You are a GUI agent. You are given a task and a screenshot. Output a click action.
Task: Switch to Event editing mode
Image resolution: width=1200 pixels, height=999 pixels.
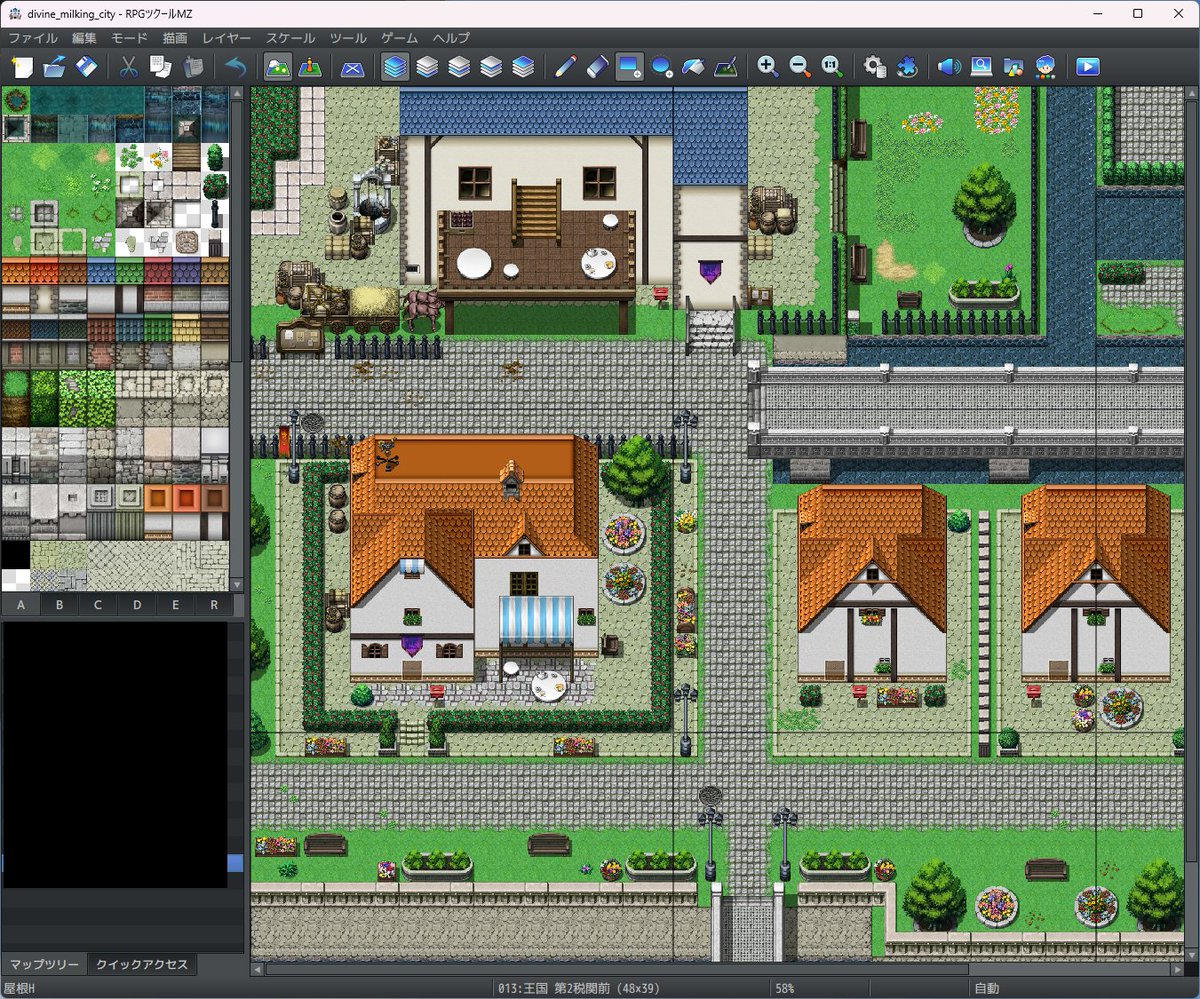tap(311, 67)
